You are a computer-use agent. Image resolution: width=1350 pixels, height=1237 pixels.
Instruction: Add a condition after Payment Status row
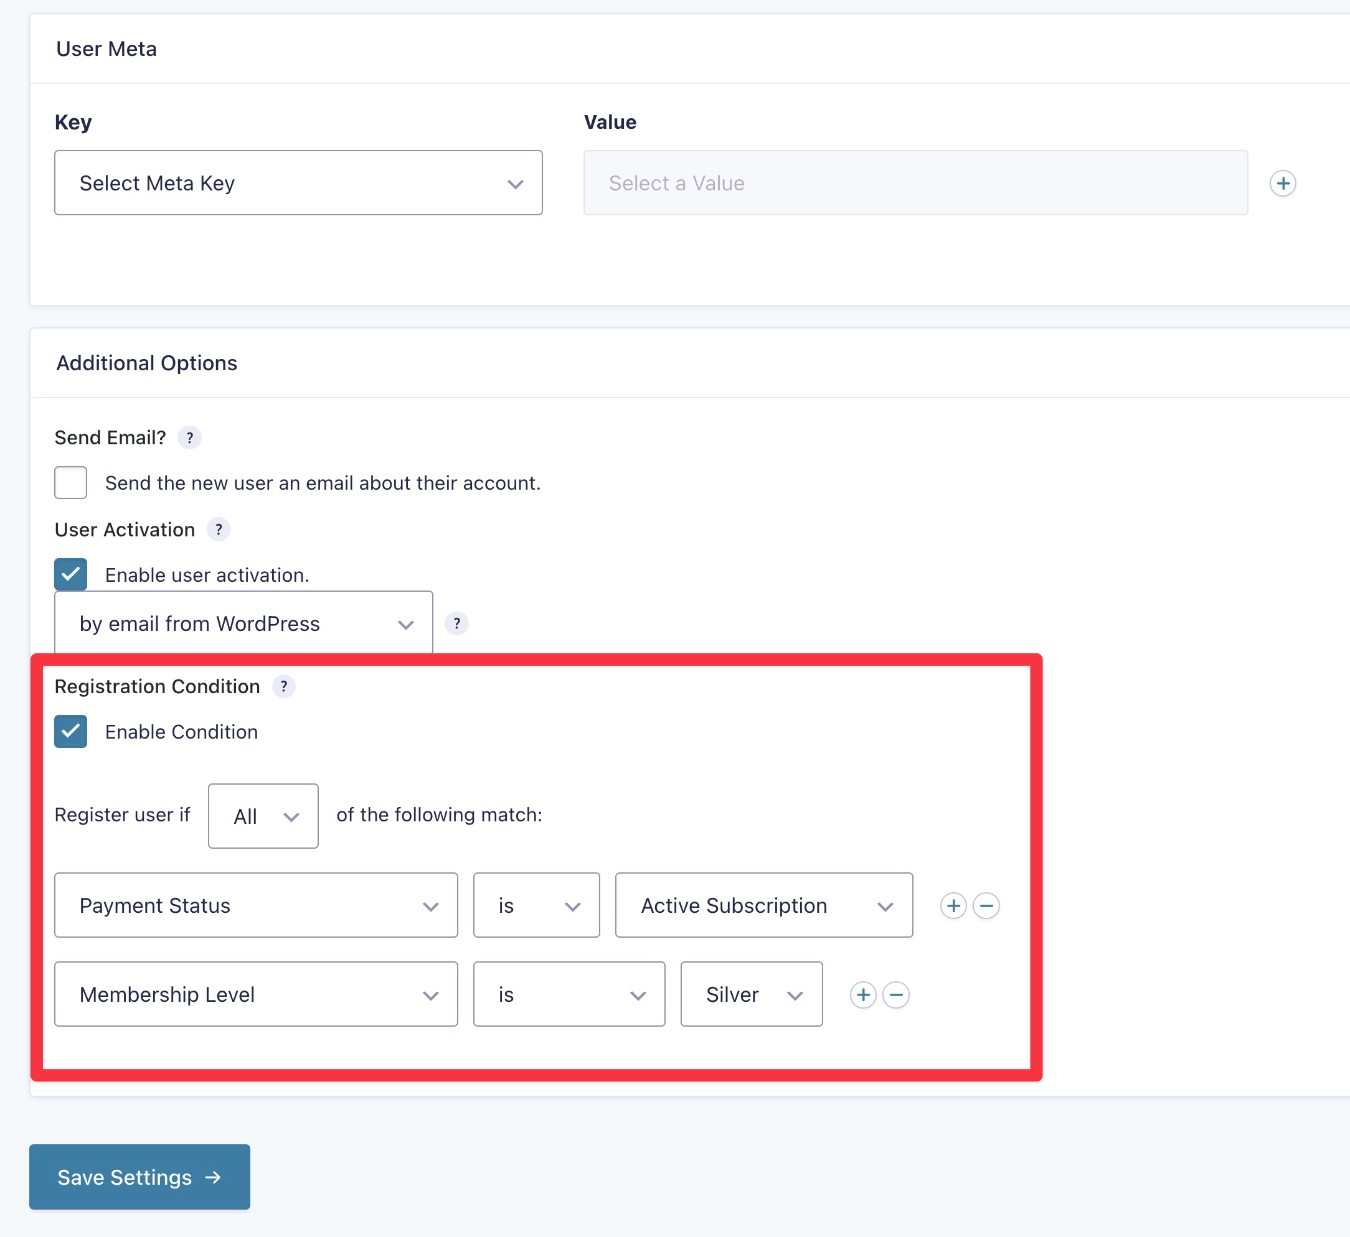tap(952, 905)
